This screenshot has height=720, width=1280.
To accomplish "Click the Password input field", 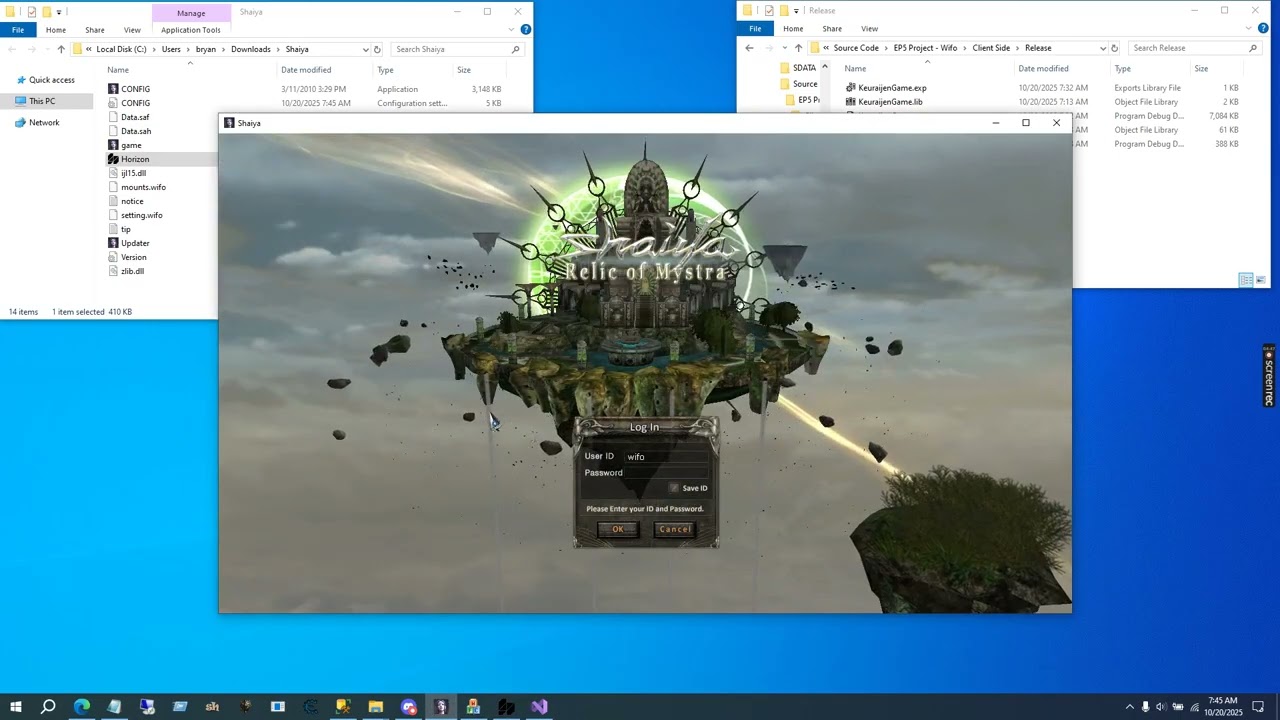I will point(666,473).
